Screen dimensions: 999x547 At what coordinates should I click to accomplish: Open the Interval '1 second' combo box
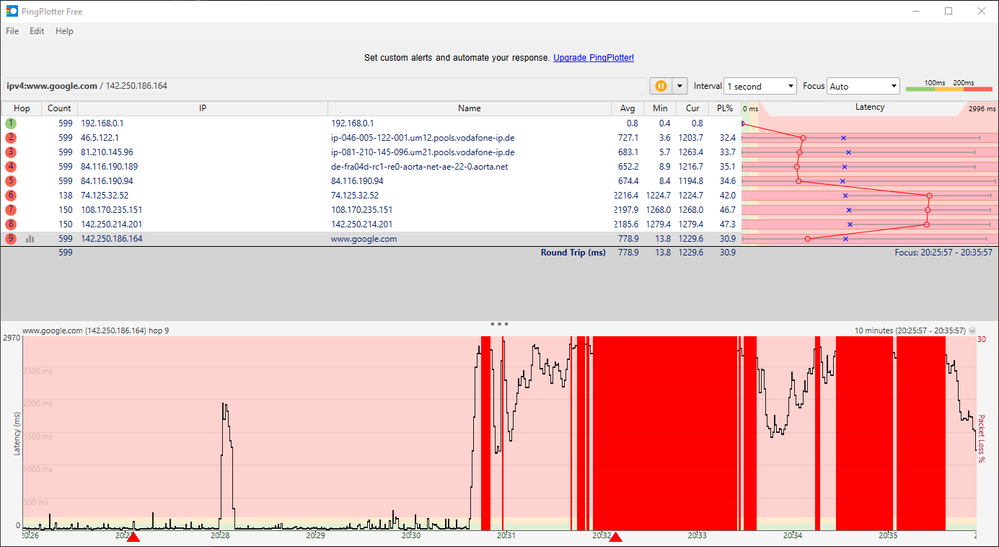pyautogui.click(x=760, y=86)
